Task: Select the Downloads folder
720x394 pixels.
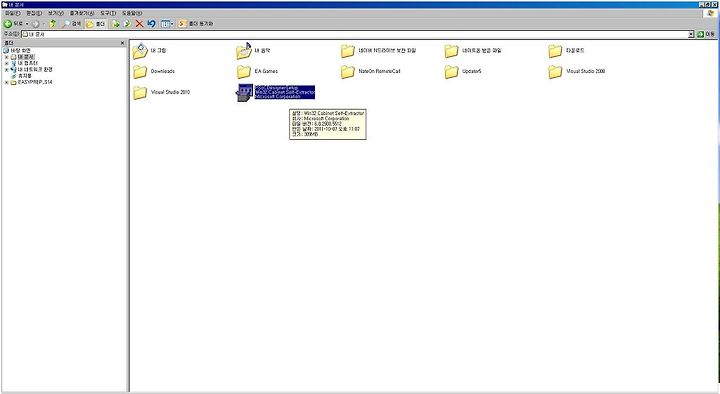Action: coord(154,72)
